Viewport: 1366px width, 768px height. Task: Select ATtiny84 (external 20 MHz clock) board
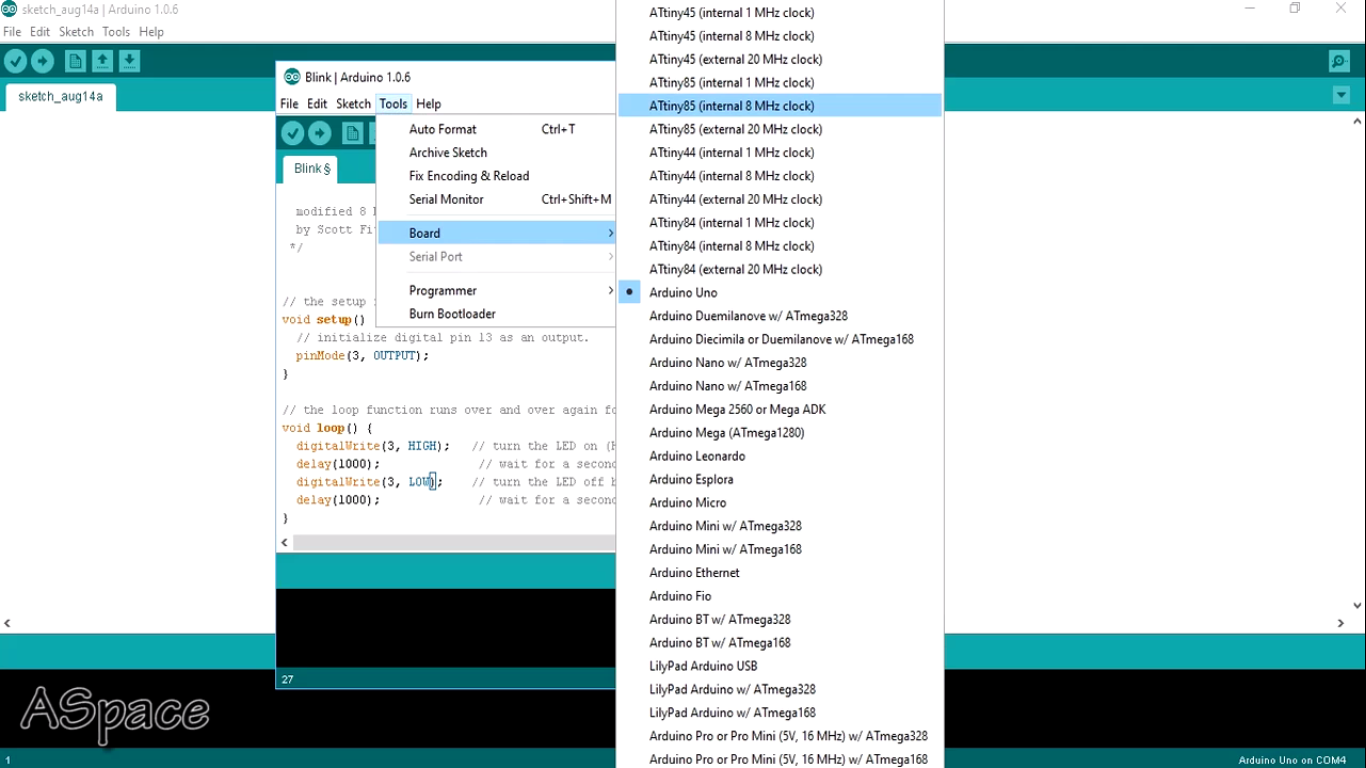pyautogui.click(x=780, y=269)
